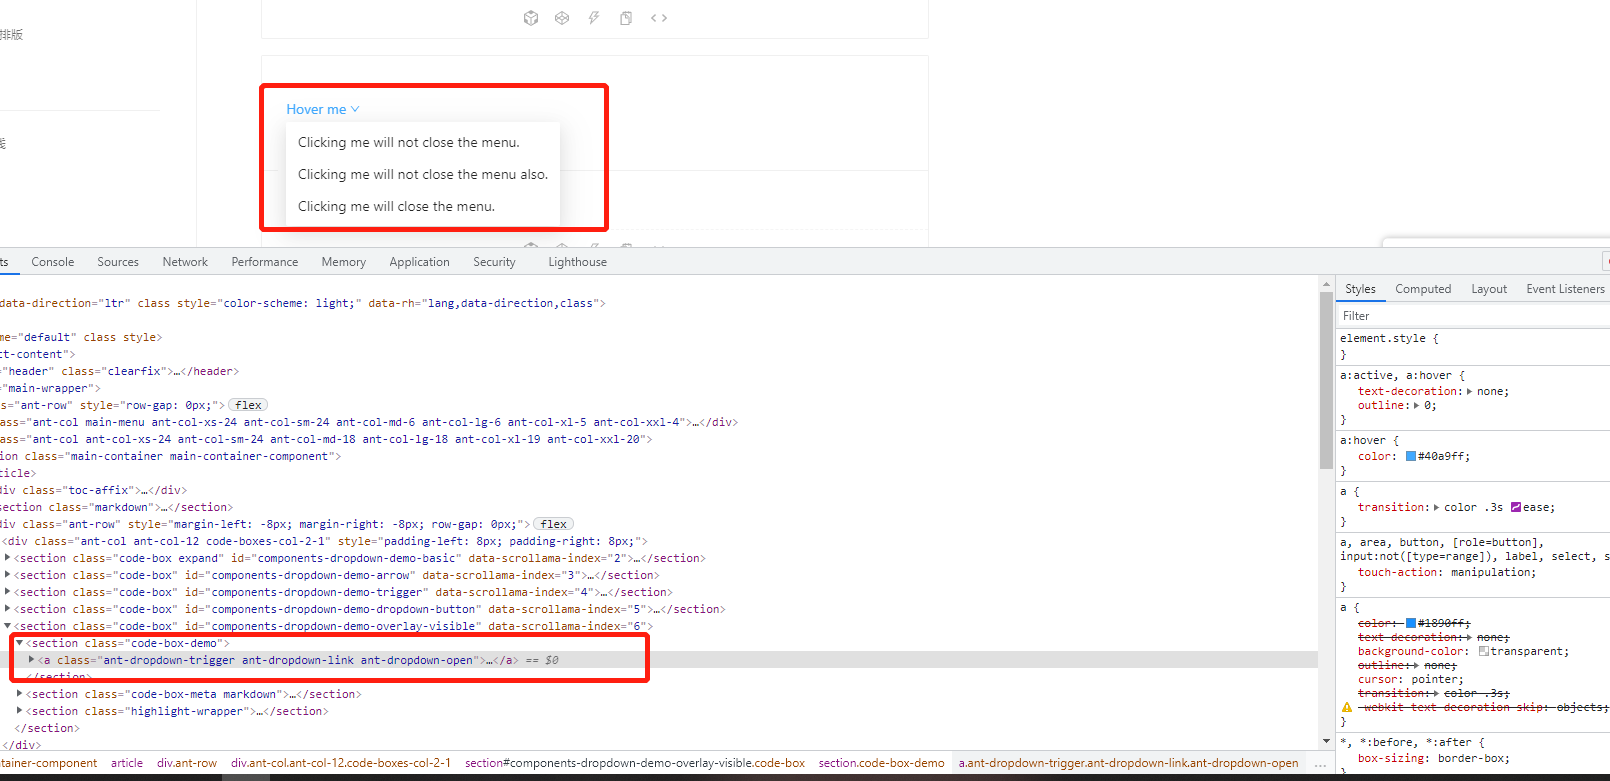The image size is (1610, 781).
Task: Switch to the Layout pane tab
Action: 1489,289
